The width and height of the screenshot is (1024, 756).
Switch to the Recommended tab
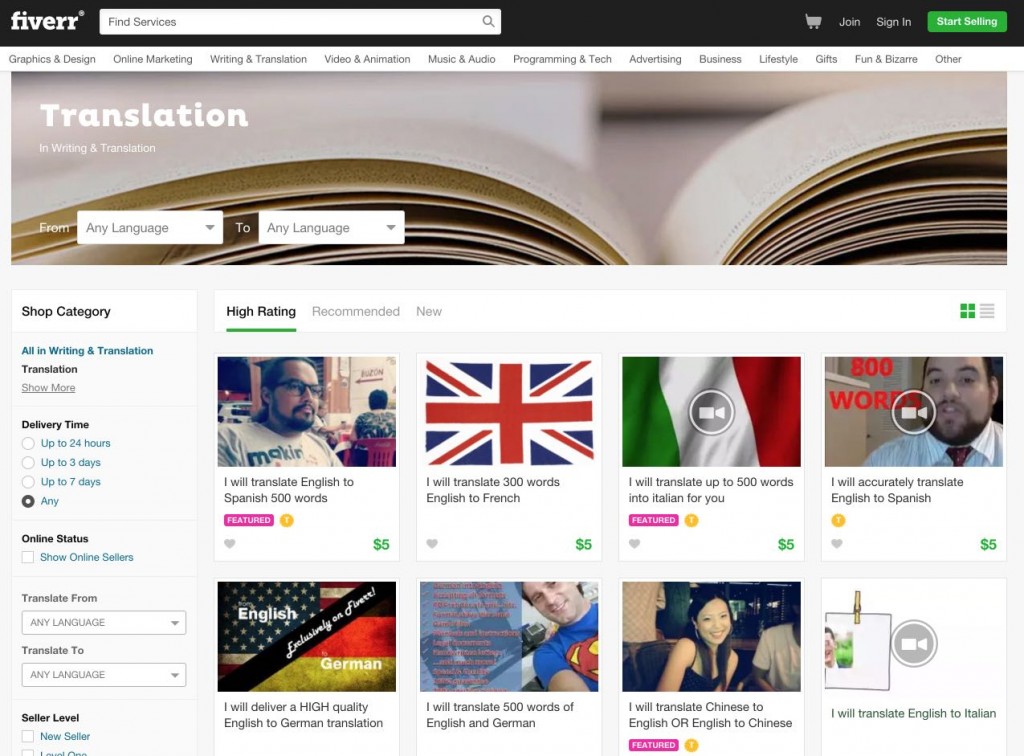tap(356, 311)
